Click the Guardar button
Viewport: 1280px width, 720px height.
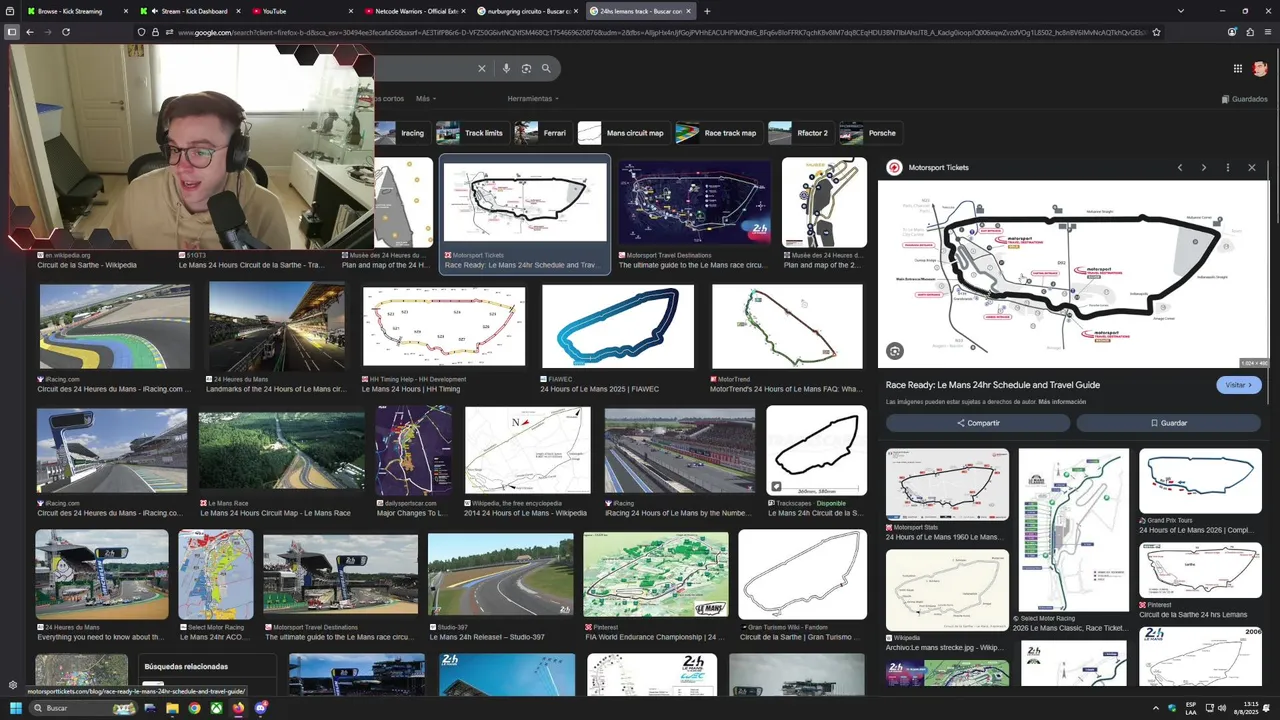tap(1169, 423)
